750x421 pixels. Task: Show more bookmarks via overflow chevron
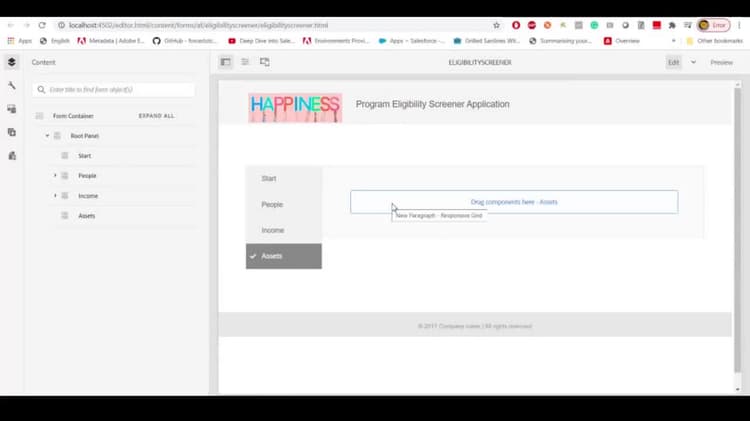tap(674, 41)
